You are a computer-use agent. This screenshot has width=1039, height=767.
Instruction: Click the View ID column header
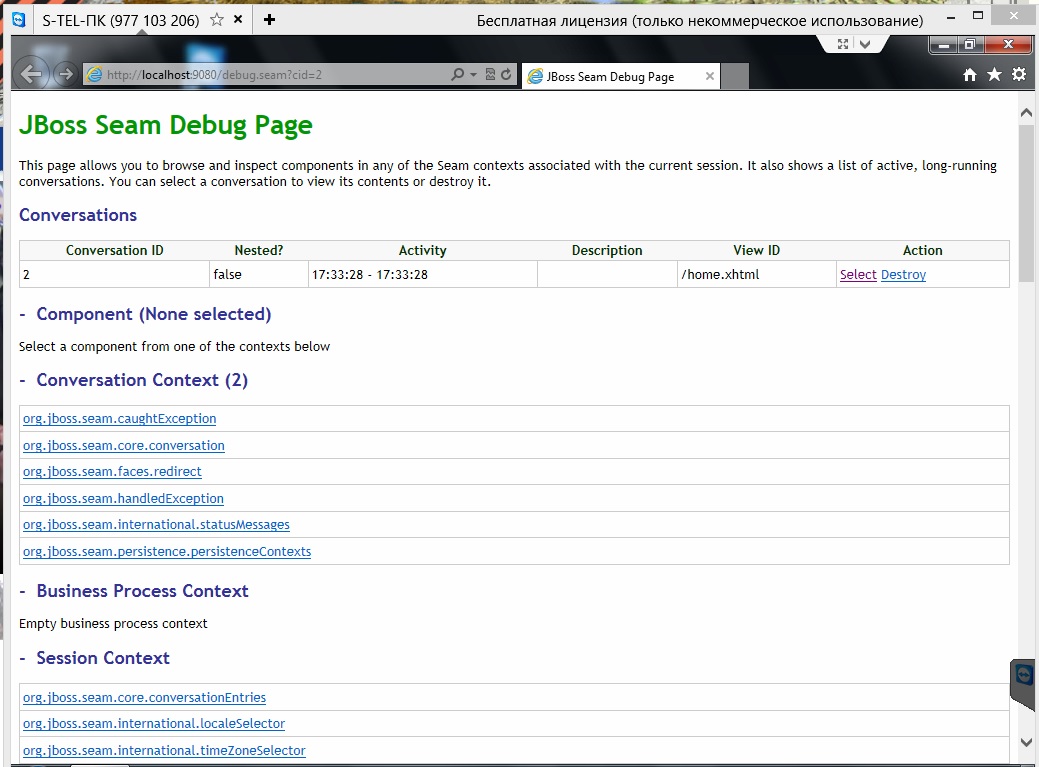click(x=757, y=250)
